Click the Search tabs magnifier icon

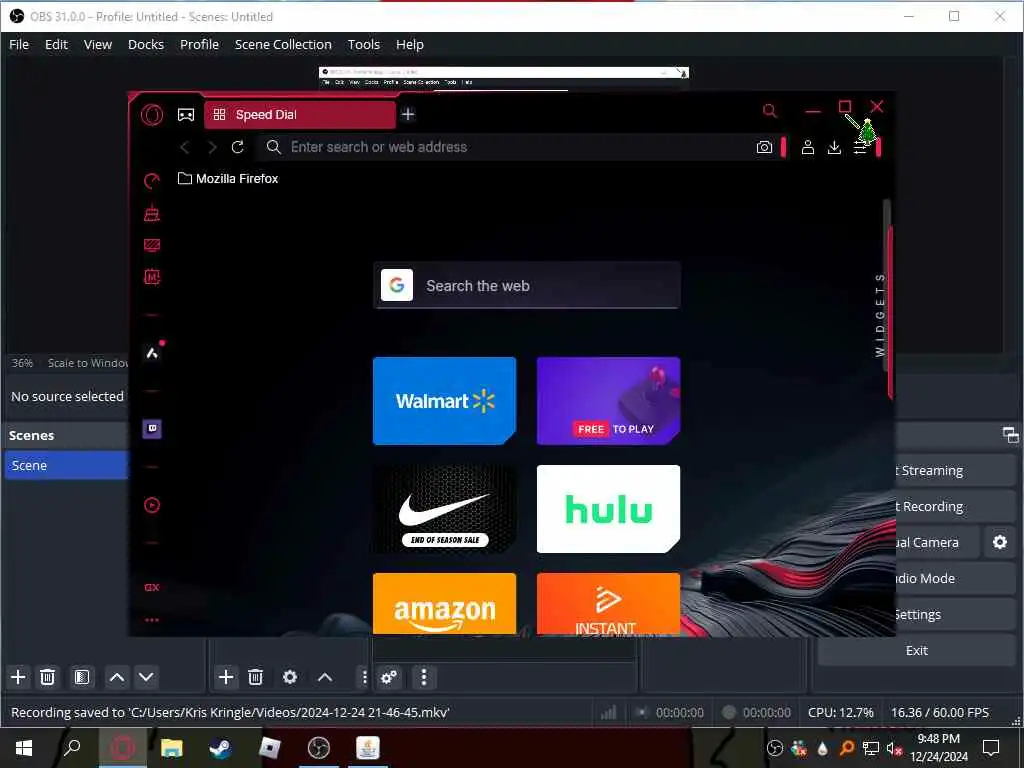click(x=770, y=111)
